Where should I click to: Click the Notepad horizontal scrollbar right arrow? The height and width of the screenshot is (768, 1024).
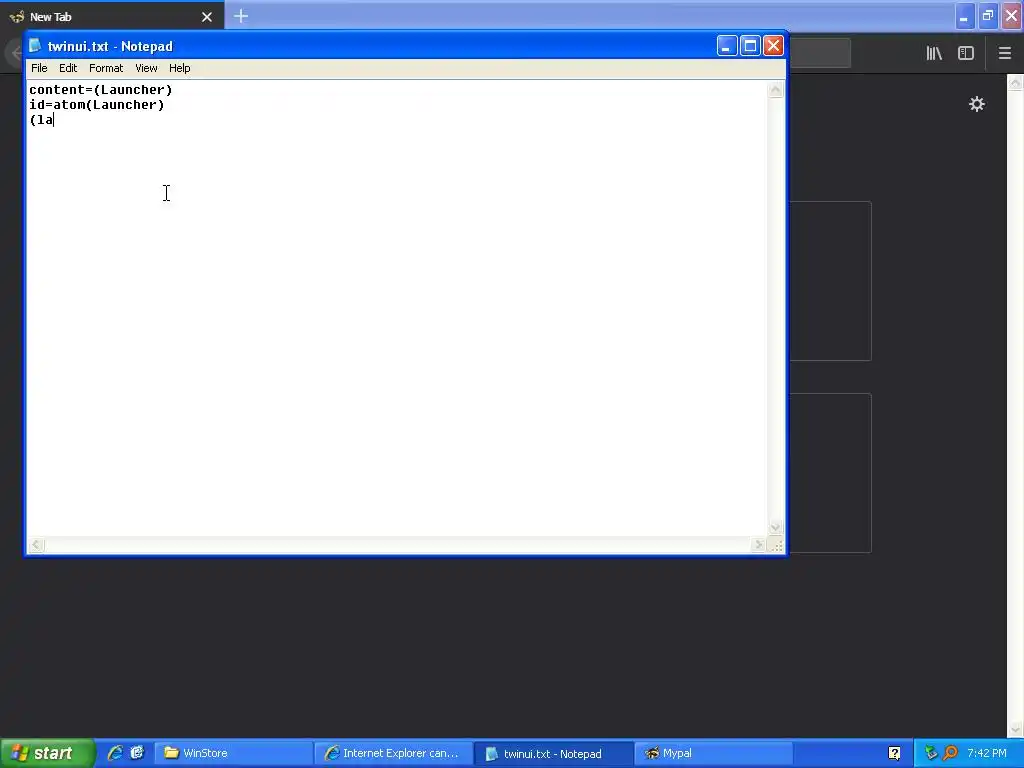tap(758, 545)
